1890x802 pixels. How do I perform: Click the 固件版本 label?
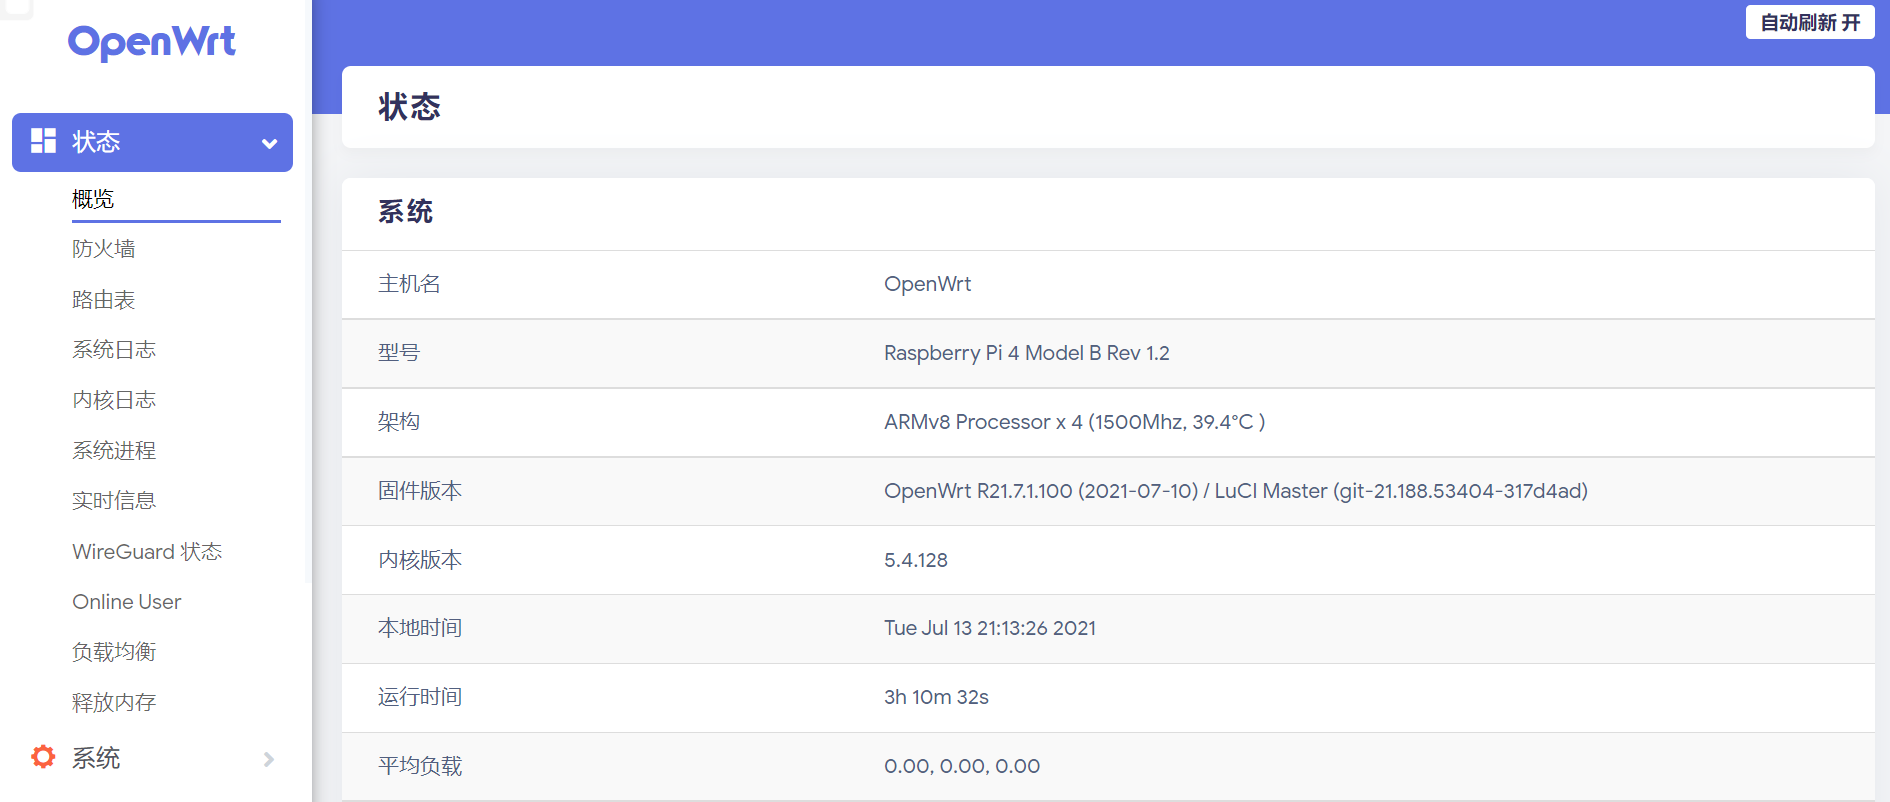(420, 491)
